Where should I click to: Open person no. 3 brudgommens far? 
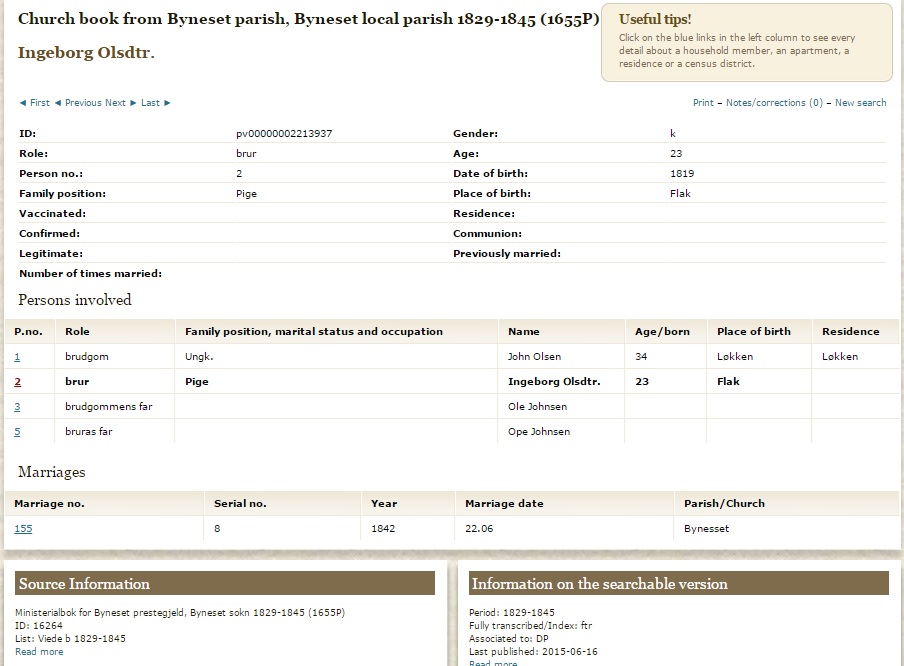17,407
